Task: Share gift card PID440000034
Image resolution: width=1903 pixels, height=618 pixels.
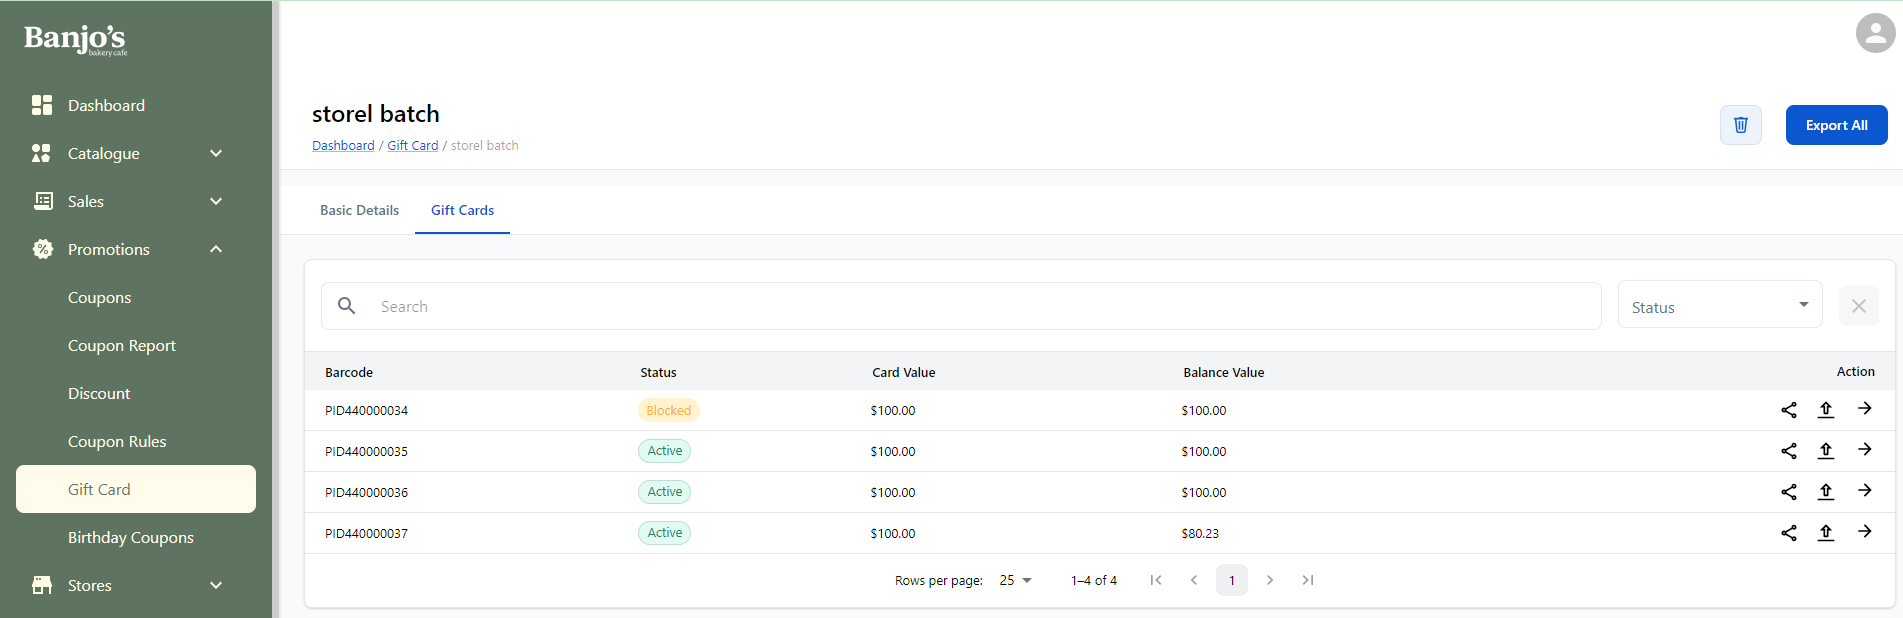Action: 1788,410
